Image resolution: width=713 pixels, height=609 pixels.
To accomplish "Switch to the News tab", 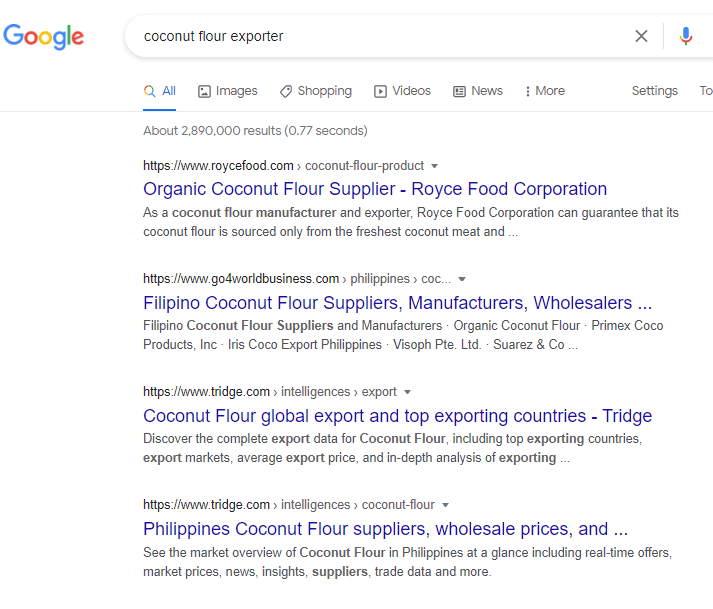I will tap(478, 91).
